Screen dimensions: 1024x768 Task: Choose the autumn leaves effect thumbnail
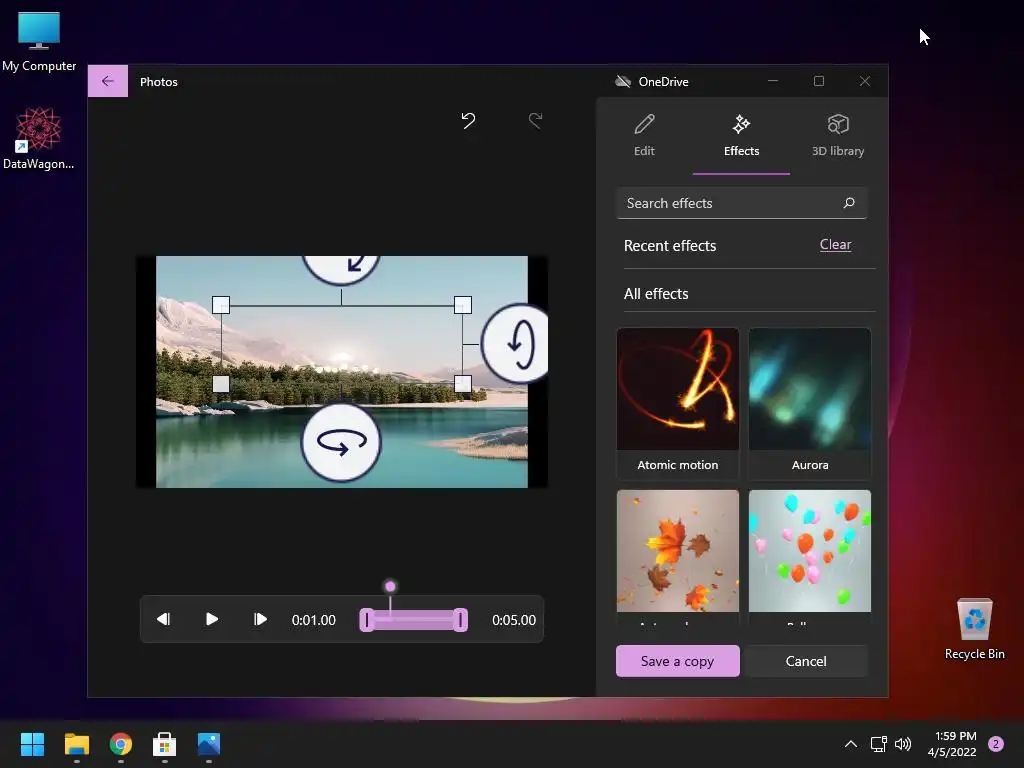678,551
